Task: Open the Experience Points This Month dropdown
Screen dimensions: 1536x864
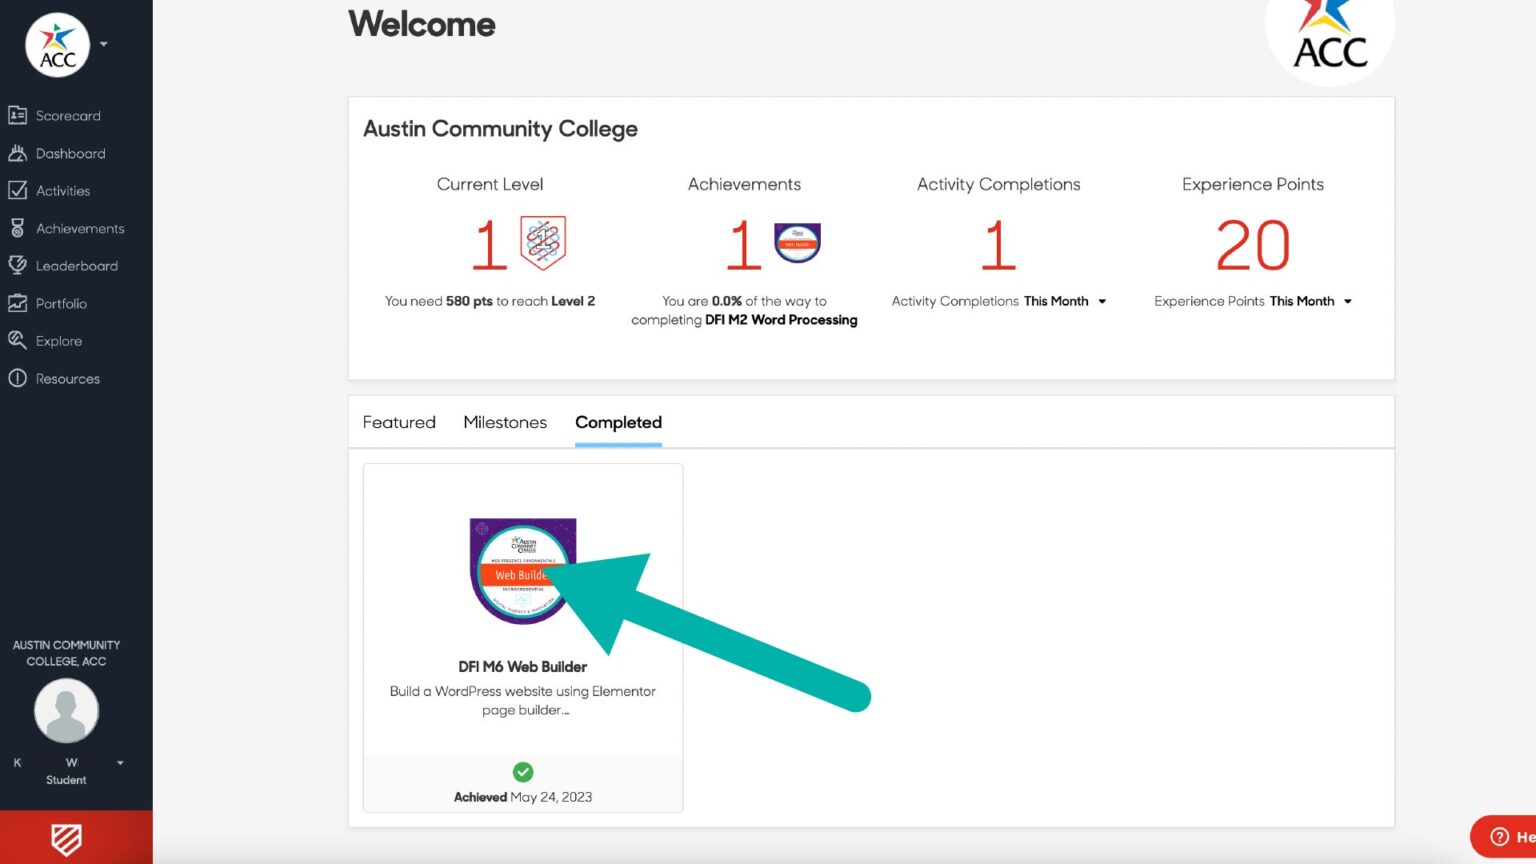Action: [x=1349, y=301]
